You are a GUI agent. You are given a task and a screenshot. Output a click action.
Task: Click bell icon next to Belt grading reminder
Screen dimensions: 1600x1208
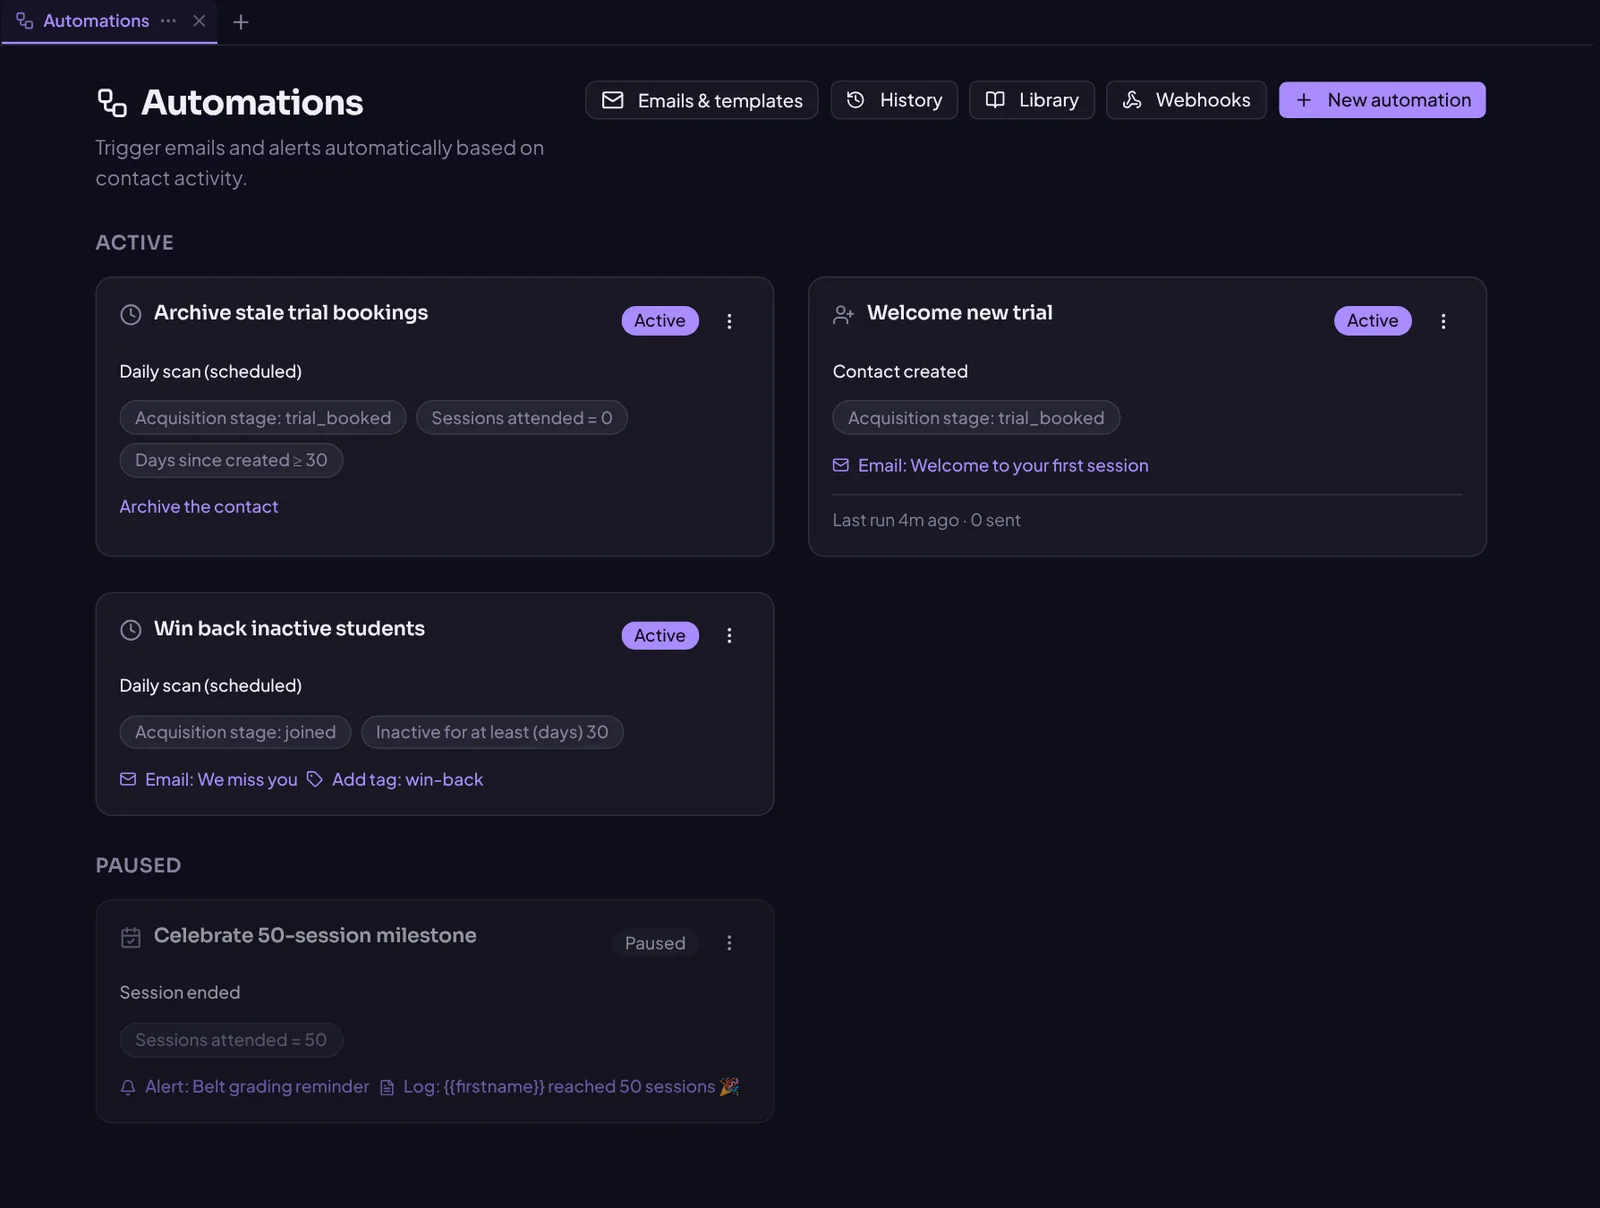tap(128, 1087)
